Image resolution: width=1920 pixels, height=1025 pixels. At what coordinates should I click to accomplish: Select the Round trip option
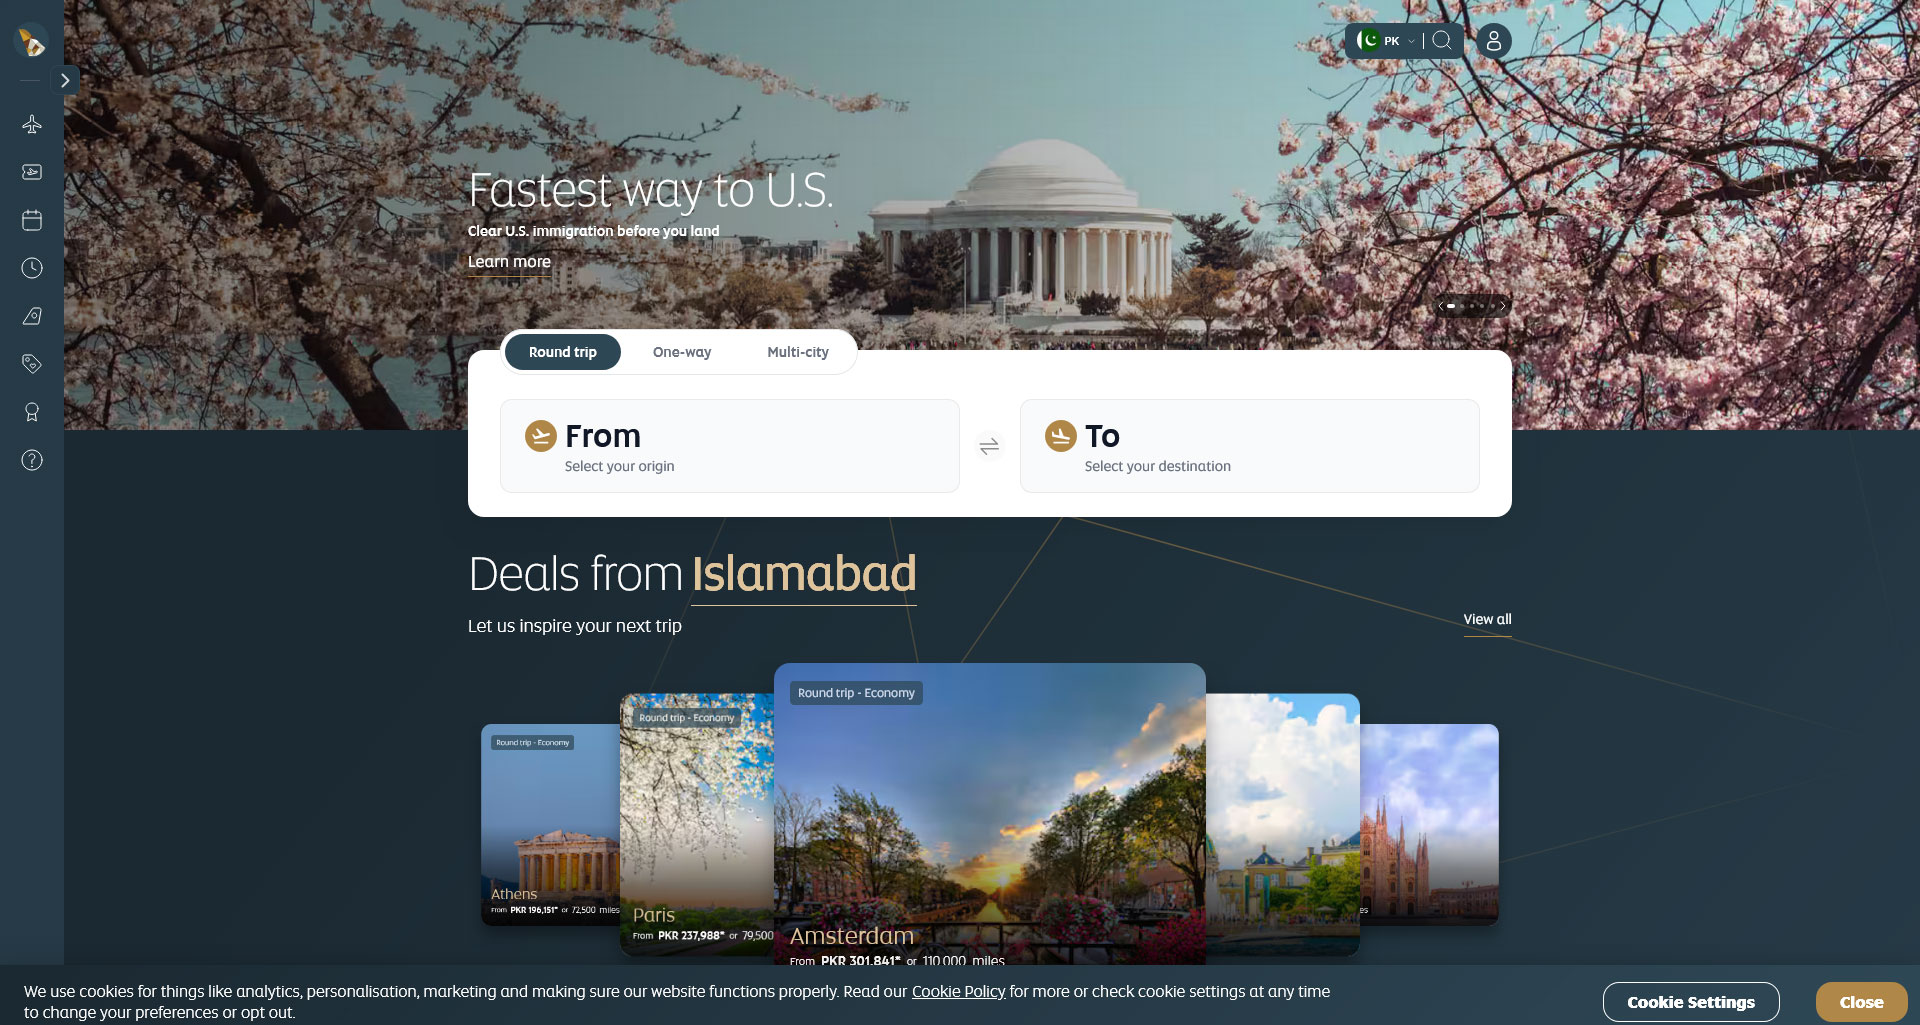(563, 352)
